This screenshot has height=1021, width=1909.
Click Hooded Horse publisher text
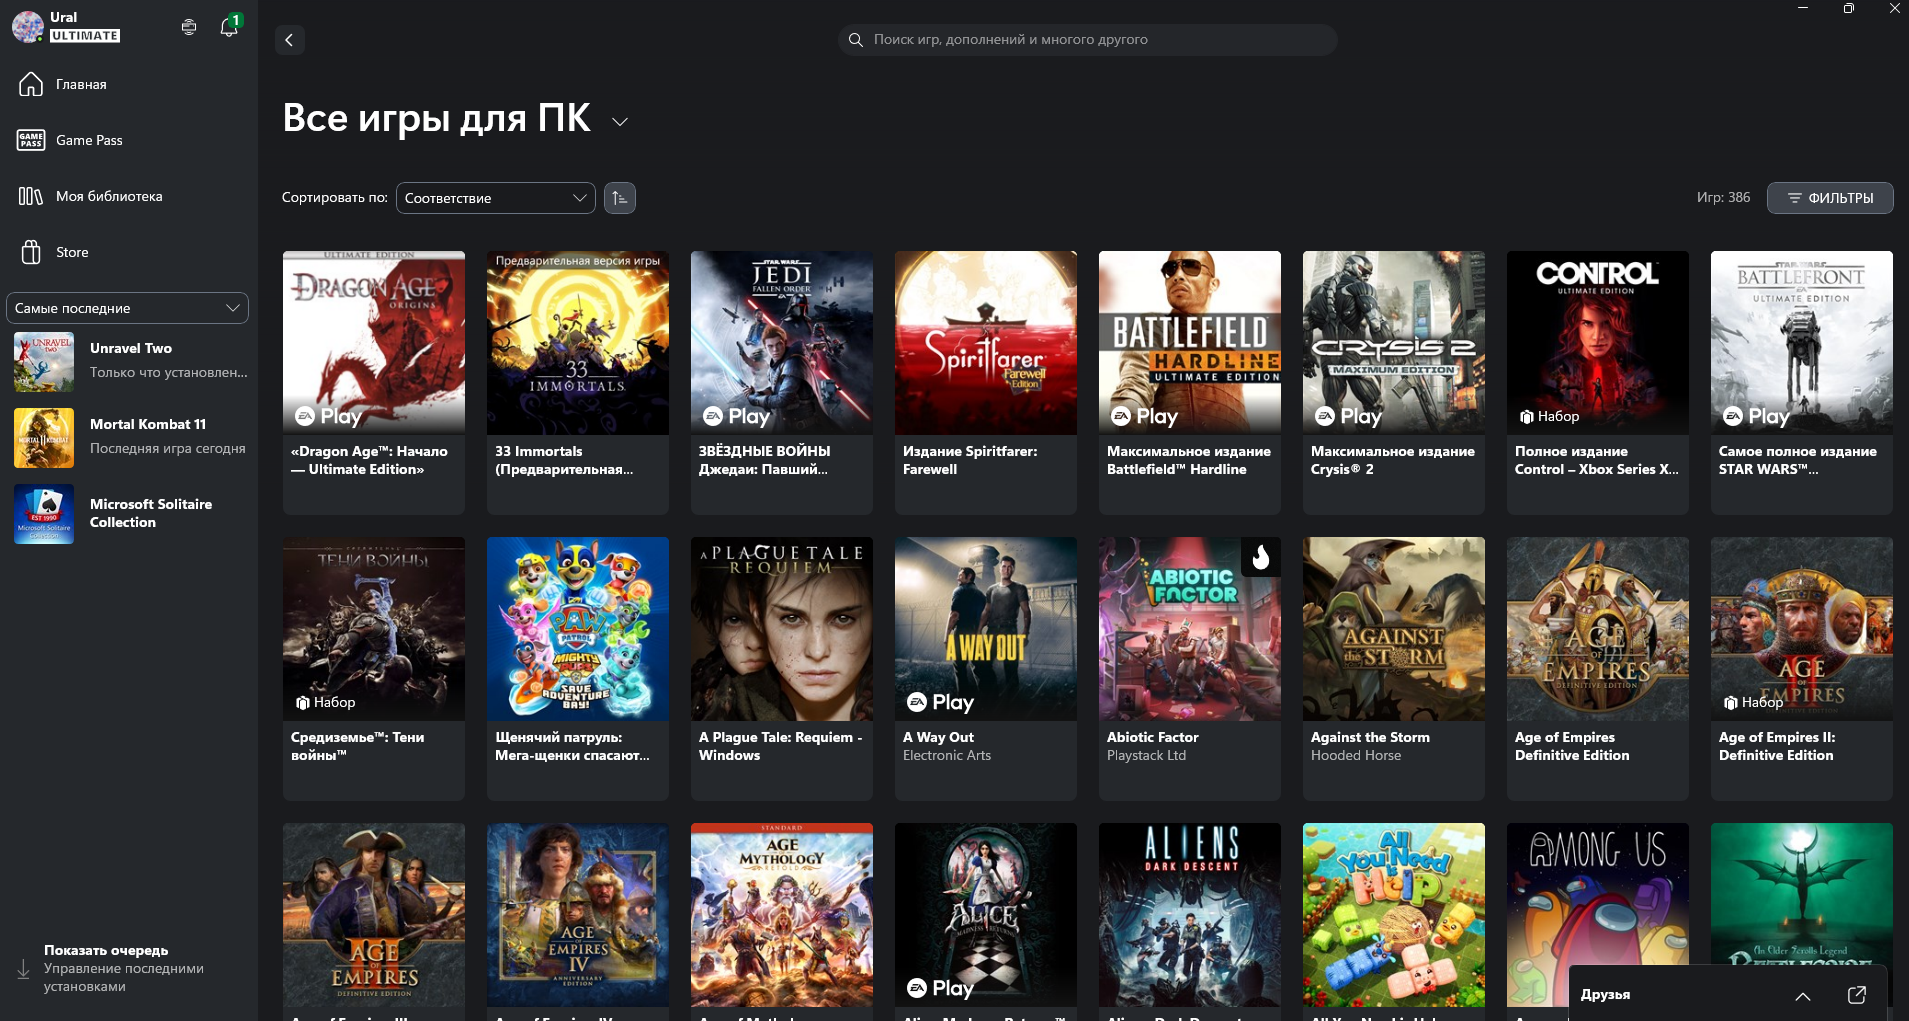(1356, 755)
